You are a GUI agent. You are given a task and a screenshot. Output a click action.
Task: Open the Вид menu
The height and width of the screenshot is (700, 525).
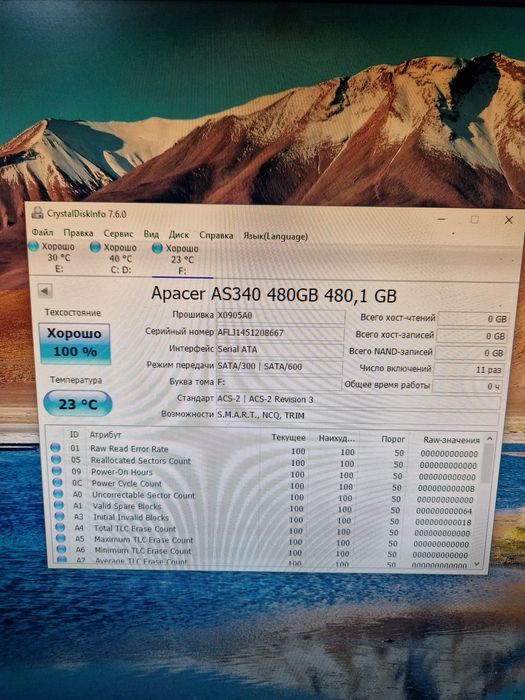[x=151, y=234]
